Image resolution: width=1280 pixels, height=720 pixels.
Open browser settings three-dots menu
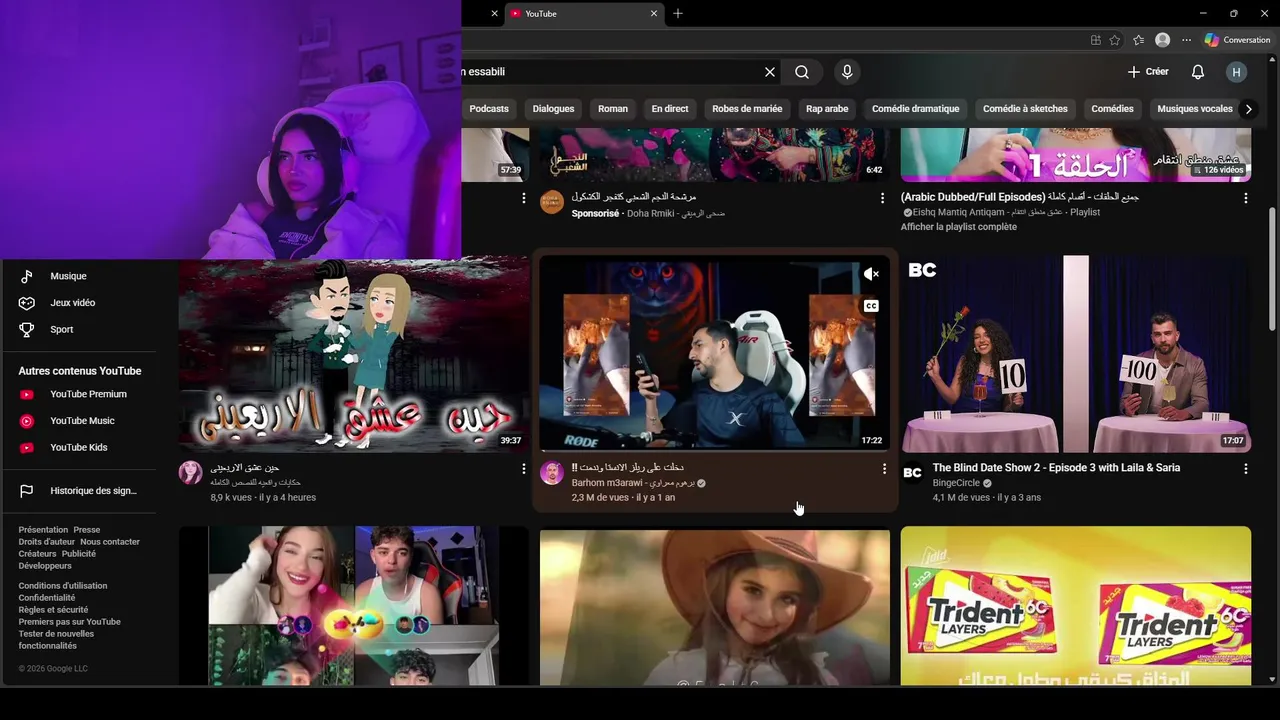point(1186,40)
